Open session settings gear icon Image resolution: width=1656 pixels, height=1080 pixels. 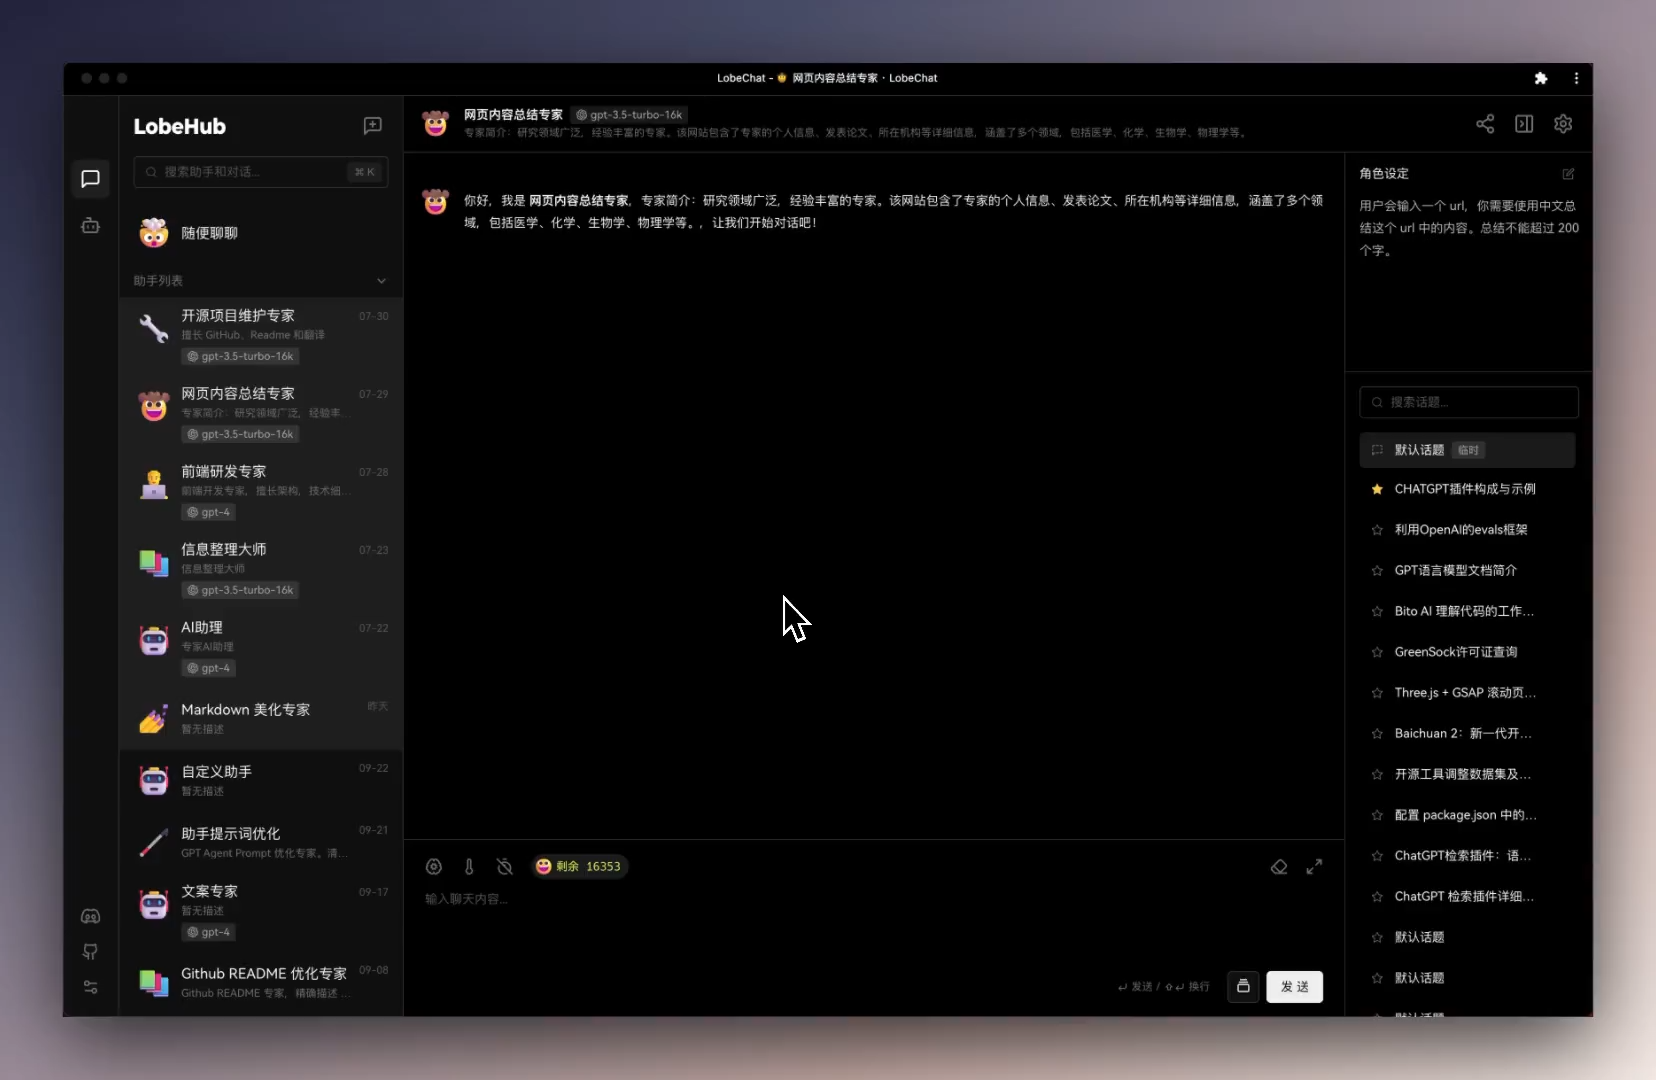click(x=1563, y=124)
